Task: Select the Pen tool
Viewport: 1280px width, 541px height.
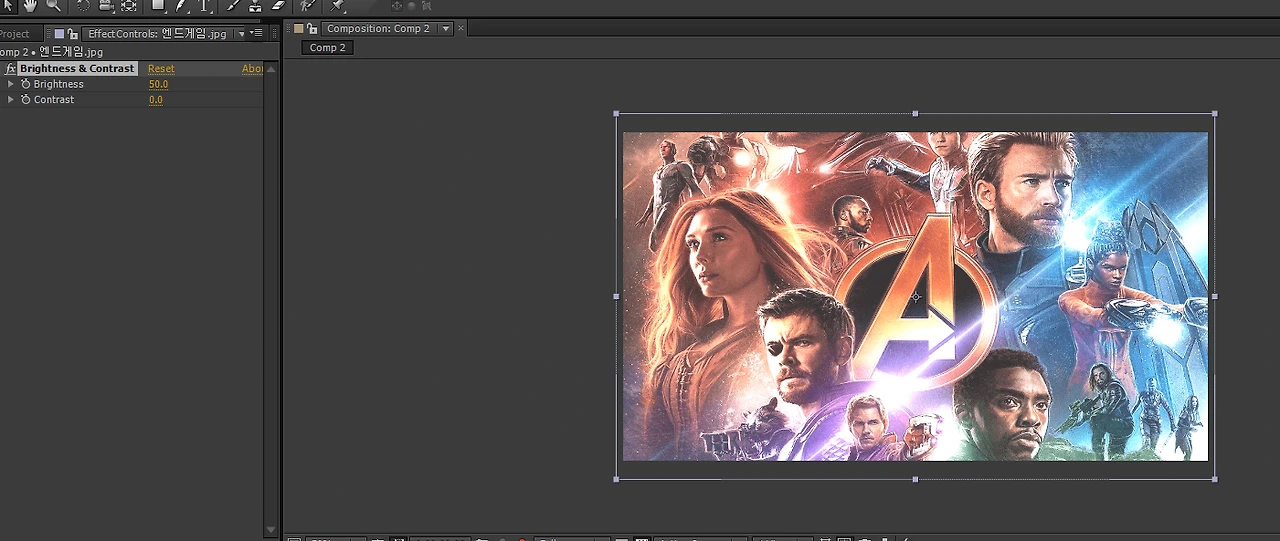Action: click(x=181, y=5)
